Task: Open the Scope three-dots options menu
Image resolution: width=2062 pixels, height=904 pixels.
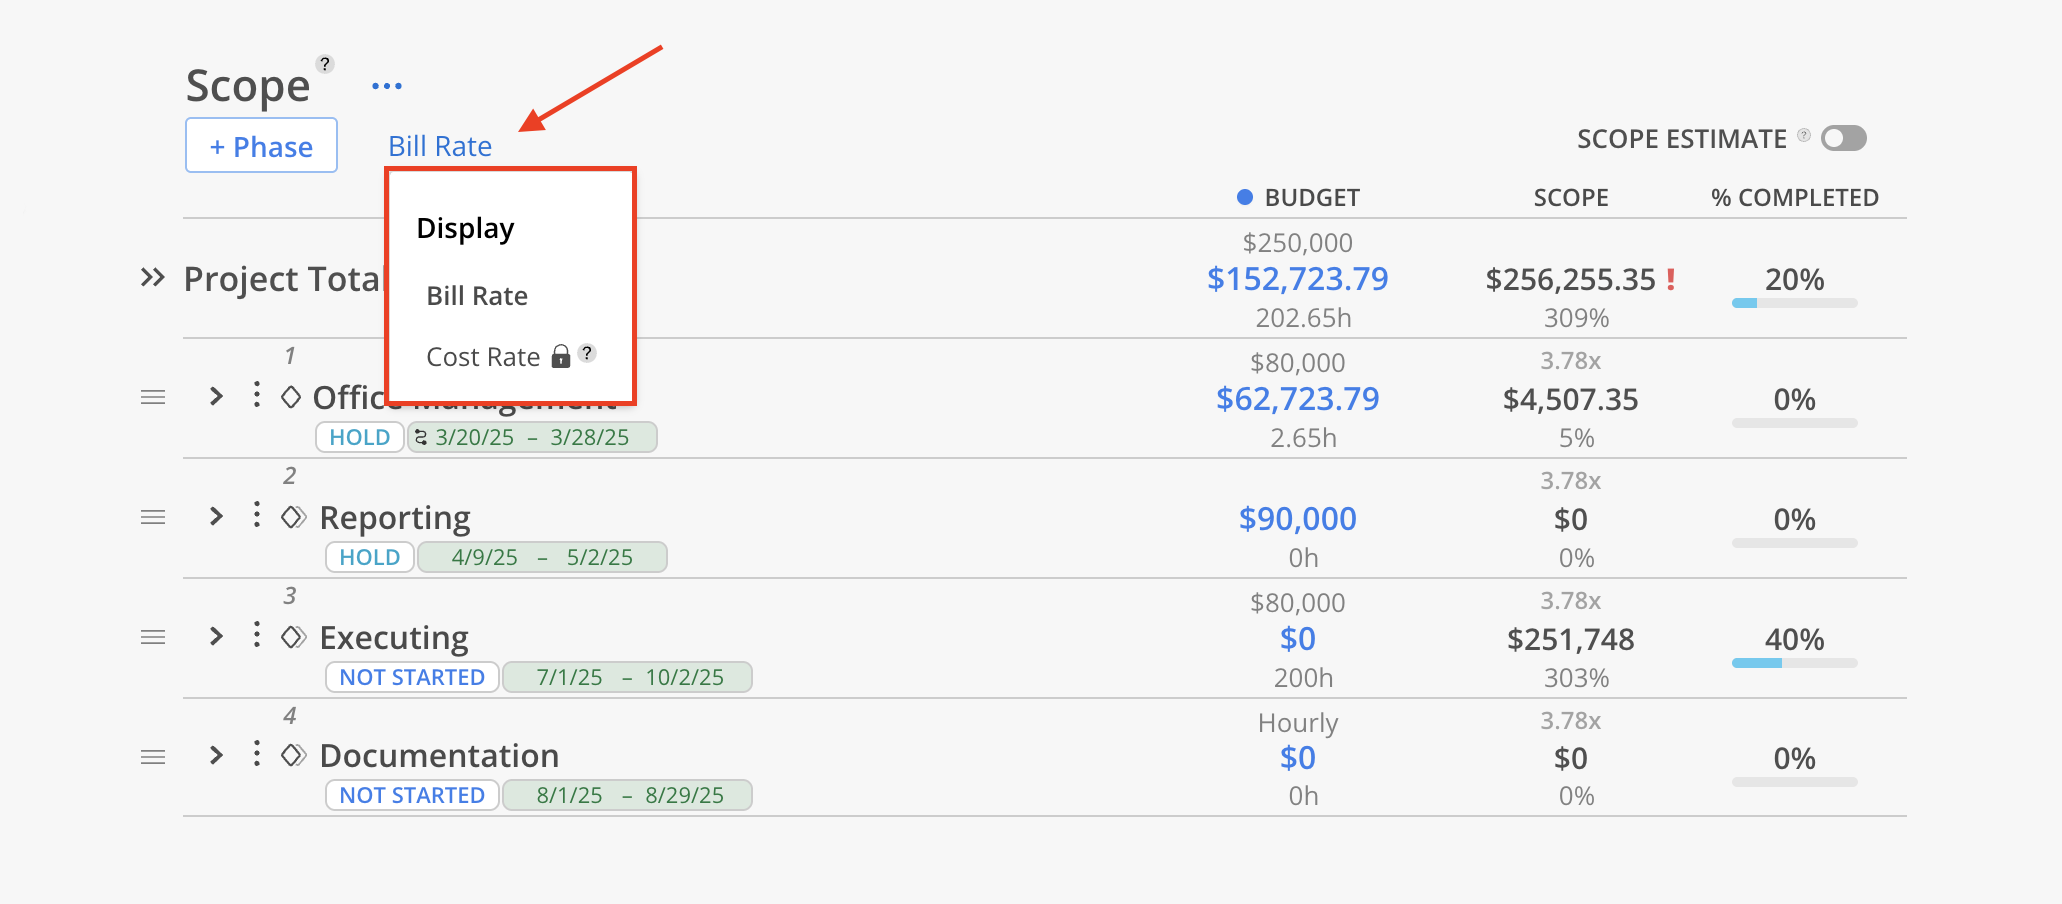Action: [x=387, y=86]
